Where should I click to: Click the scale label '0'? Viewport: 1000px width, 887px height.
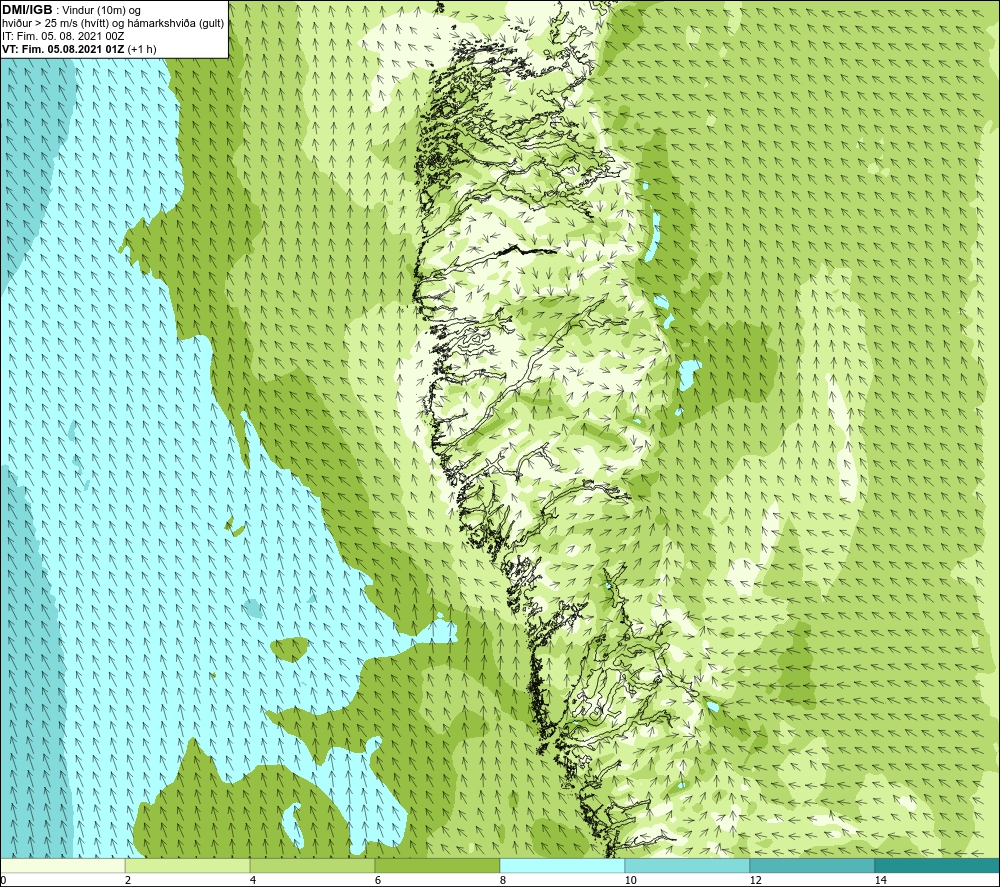click(3, 880)
